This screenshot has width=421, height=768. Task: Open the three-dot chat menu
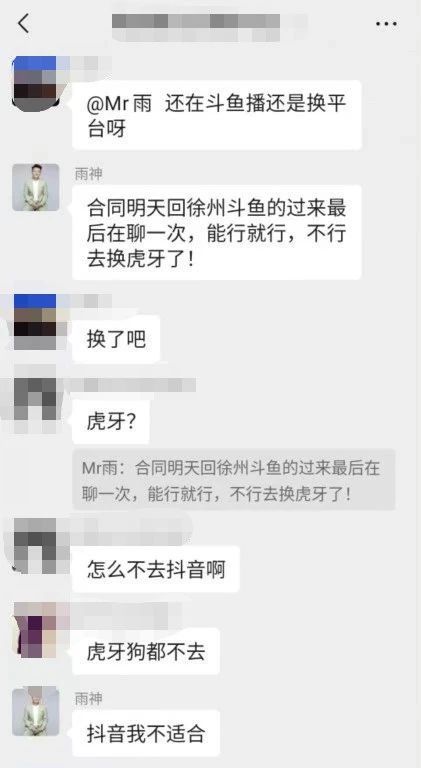[x=386, y=24]
